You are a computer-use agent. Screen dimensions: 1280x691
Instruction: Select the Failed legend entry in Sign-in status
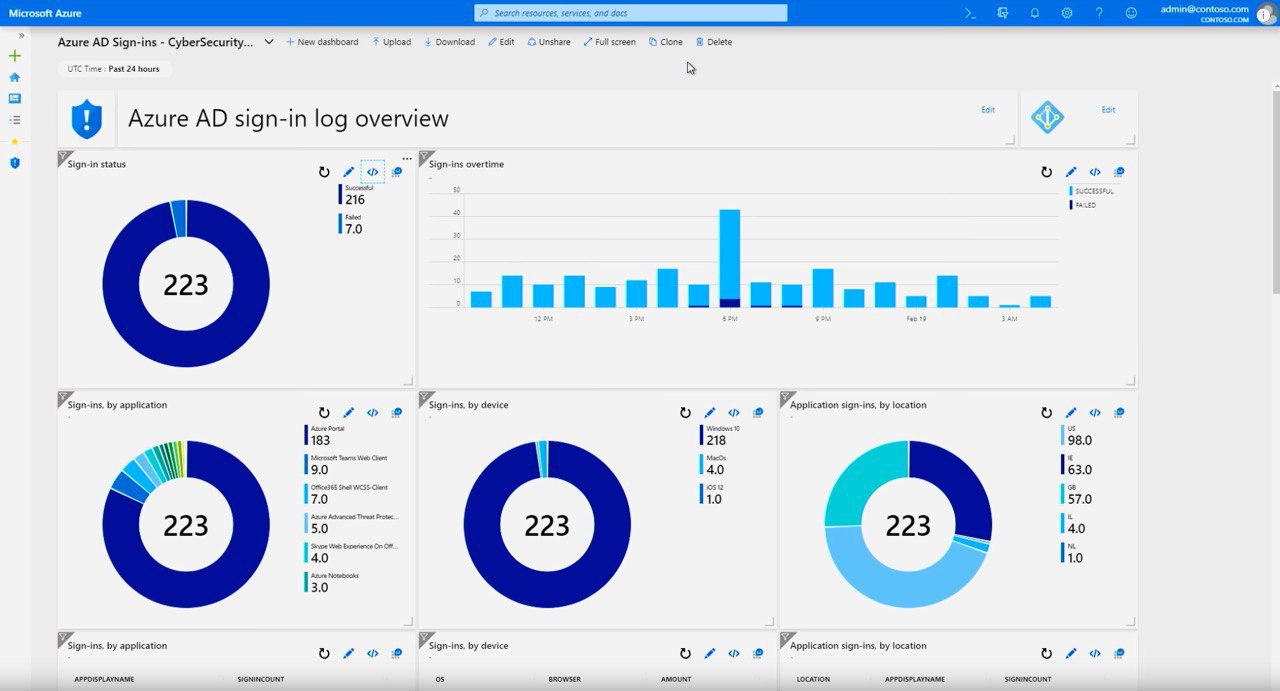click(352, 224)
